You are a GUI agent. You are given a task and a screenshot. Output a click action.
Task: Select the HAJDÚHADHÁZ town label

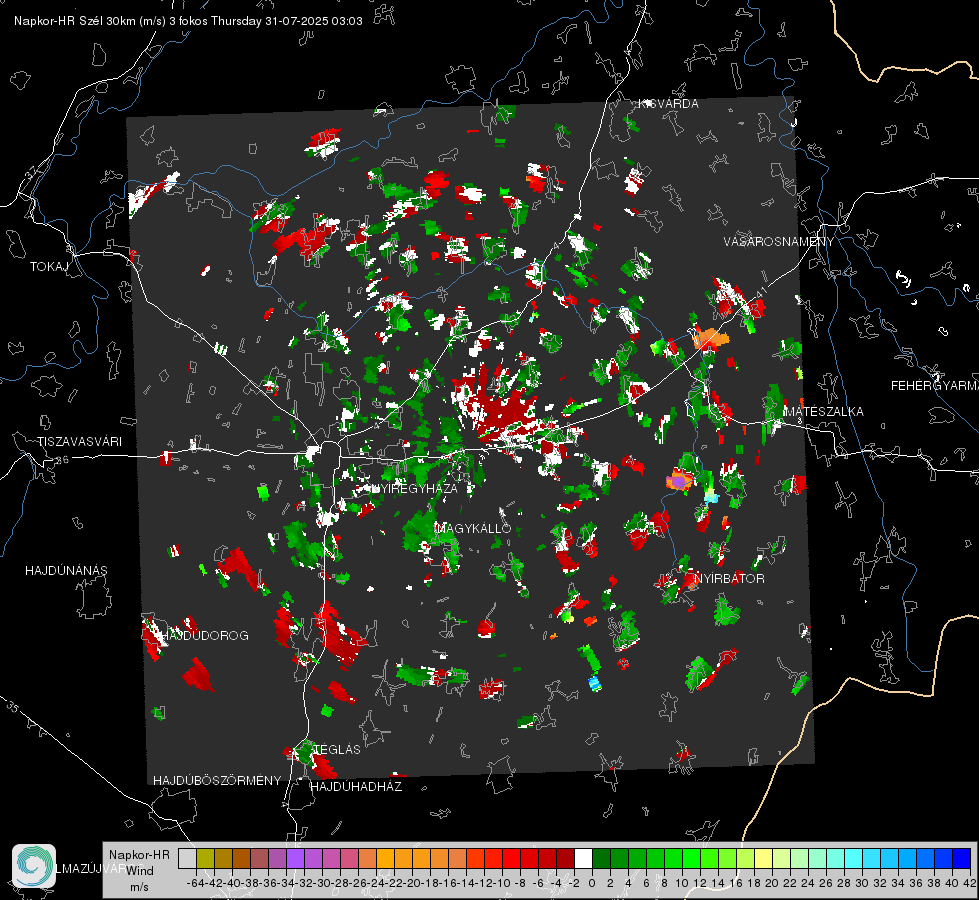coord(357,786)
